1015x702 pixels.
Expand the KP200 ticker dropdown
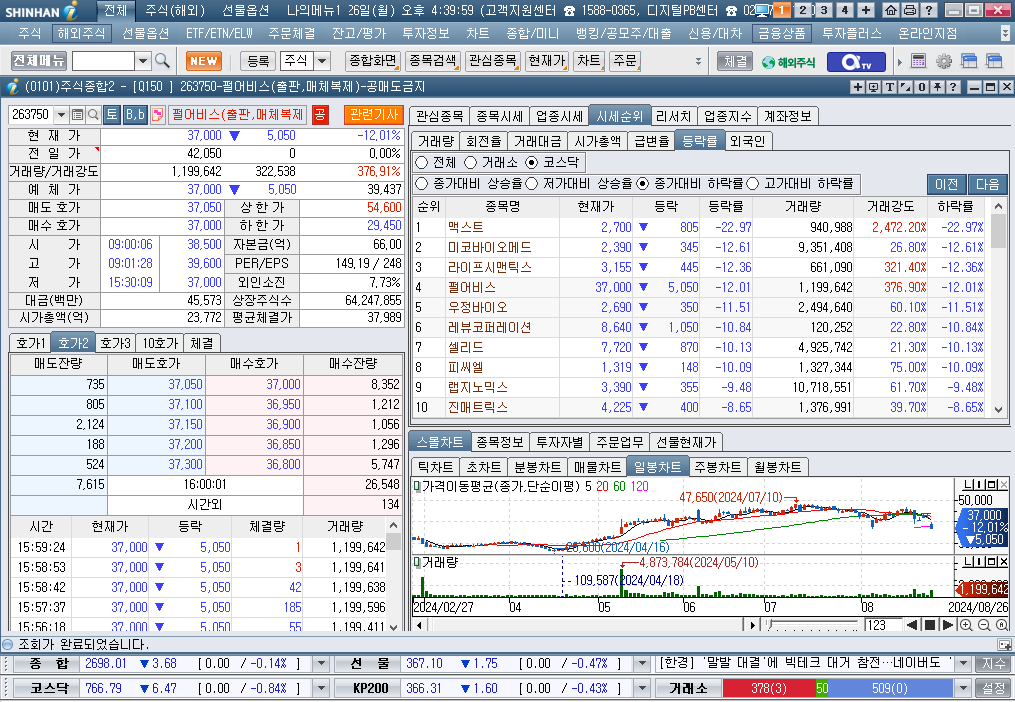[641, 688]
